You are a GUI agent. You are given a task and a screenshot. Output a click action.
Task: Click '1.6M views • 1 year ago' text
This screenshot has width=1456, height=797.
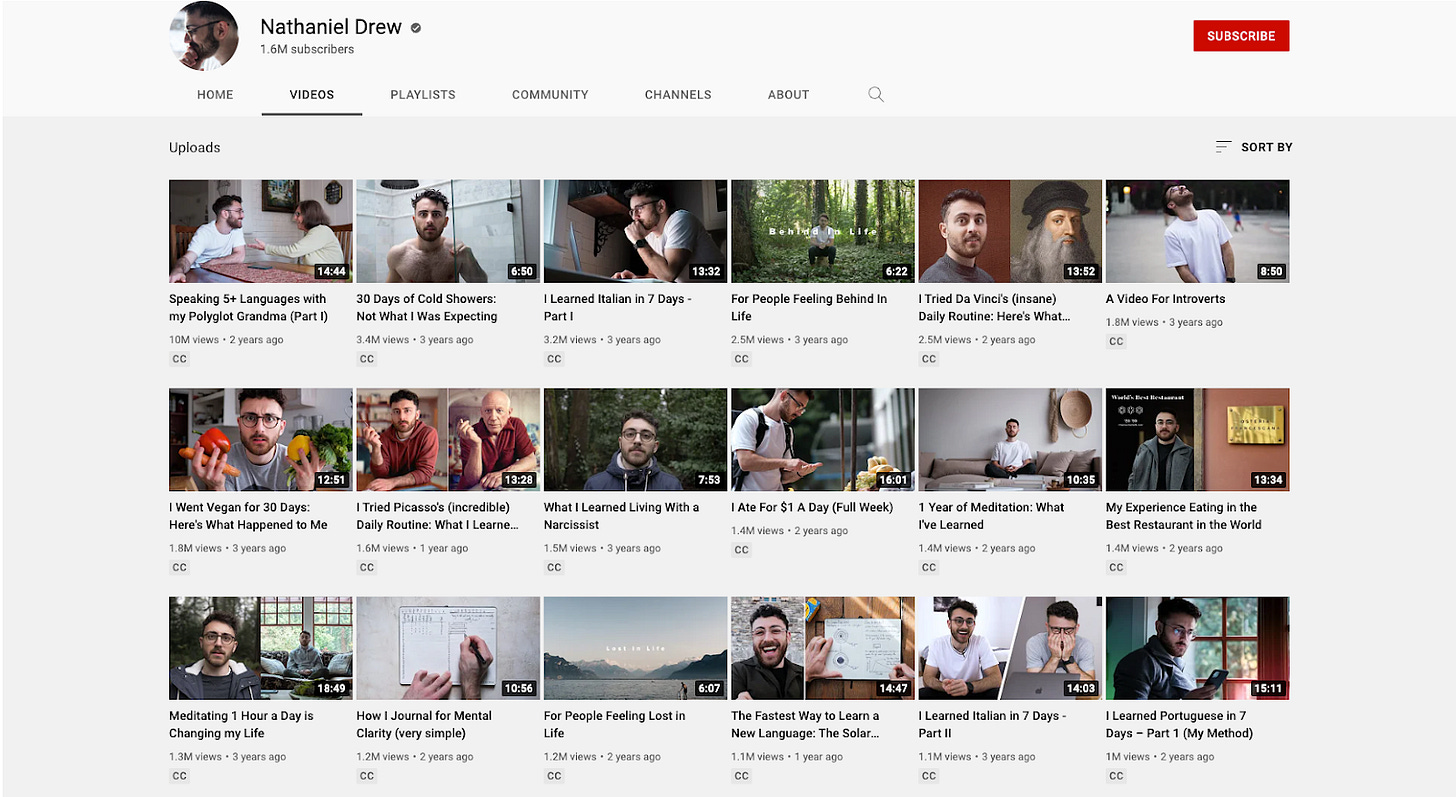[x=412, y=548]
